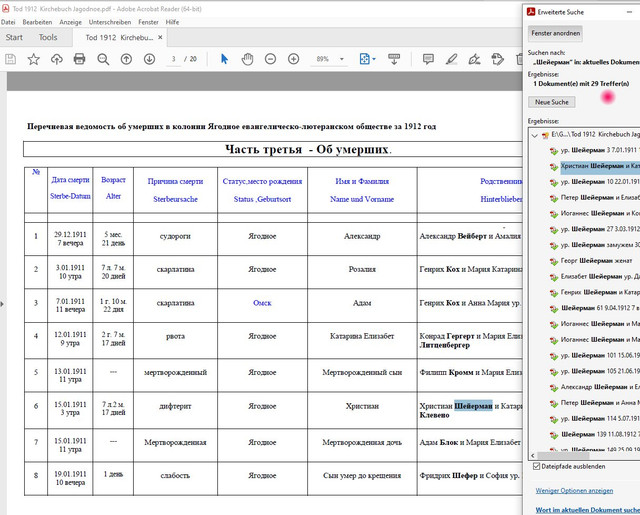Activate the arrow selection tool
The width and height of the screenshot is (640, 515).
224,59
